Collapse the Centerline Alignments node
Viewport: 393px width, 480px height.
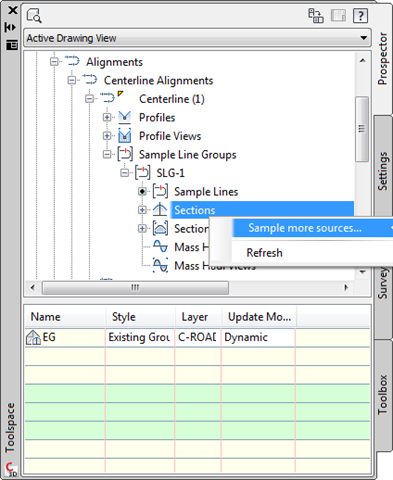tap(72, 80)
